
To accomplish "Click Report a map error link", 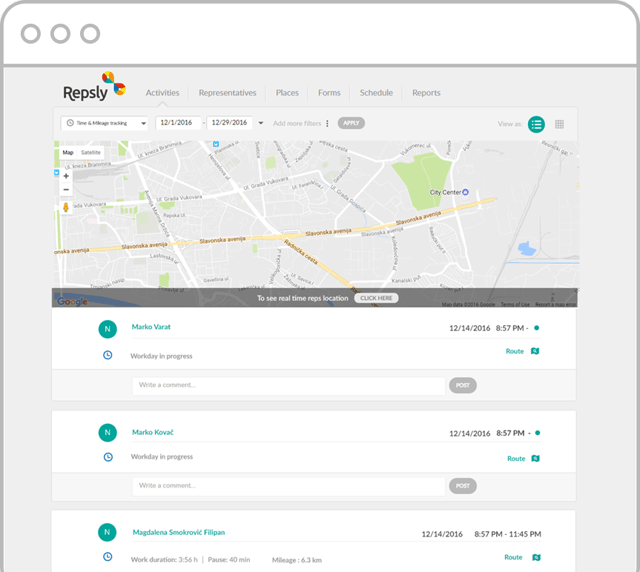I will click(556, 305).
